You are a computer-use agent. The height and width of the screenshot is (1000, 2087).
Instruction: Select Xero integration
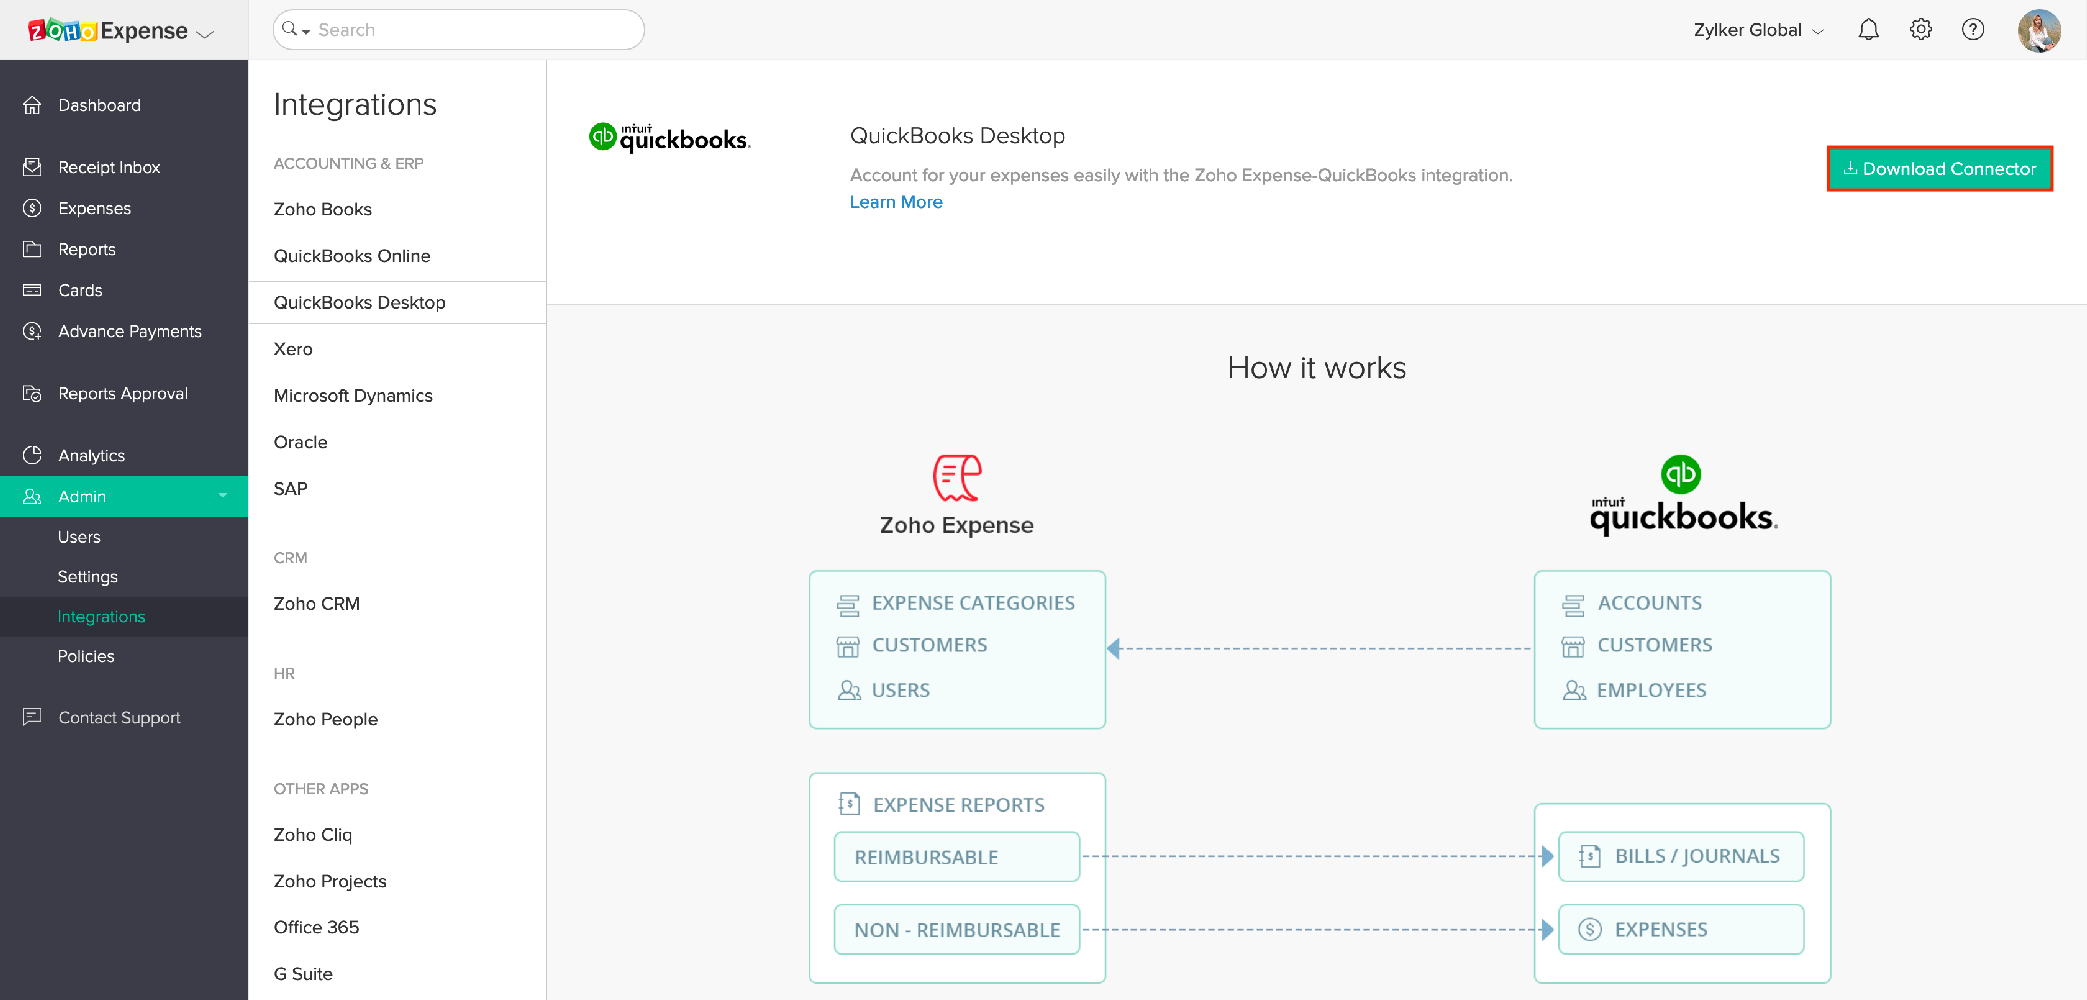(x=293, y=349)
